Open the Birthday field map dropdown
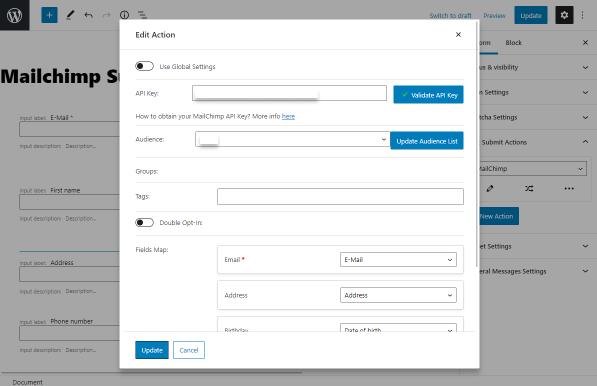597x386 pixels. pos(398,328)
